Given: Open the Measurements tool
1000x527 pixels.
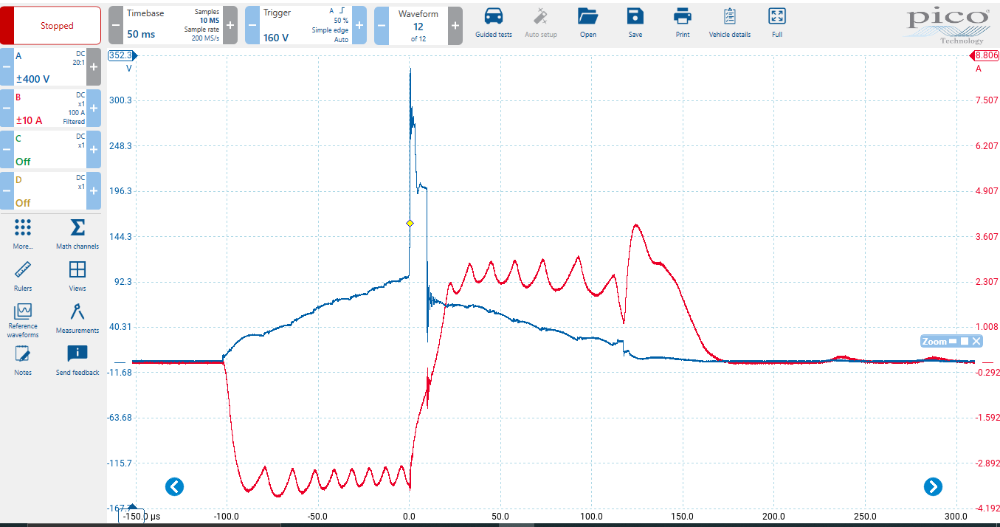Looking at the screenshot, I should tap(77, 312).
